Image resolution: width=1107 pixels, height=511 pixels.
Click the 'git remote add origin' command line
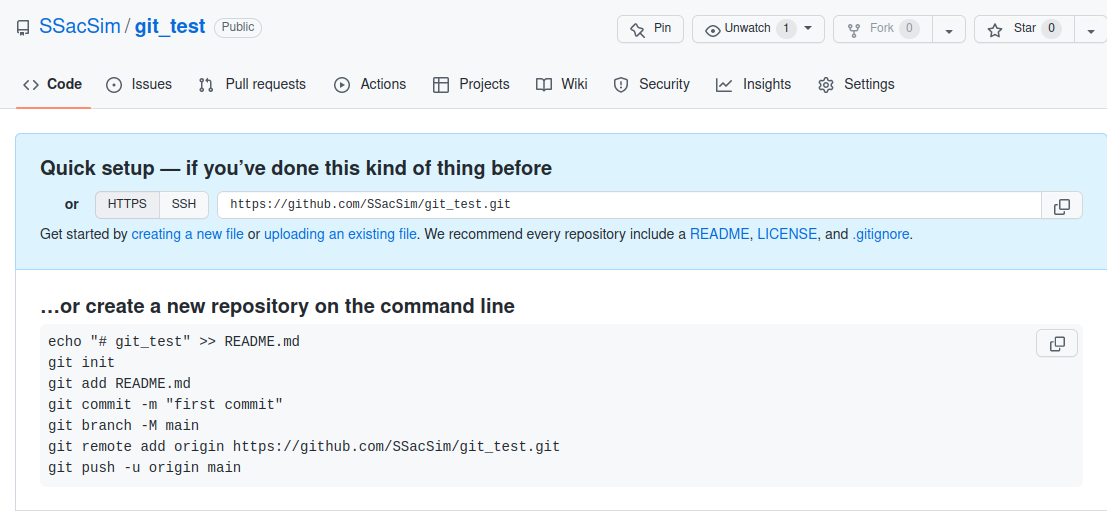tap(304, 447)
